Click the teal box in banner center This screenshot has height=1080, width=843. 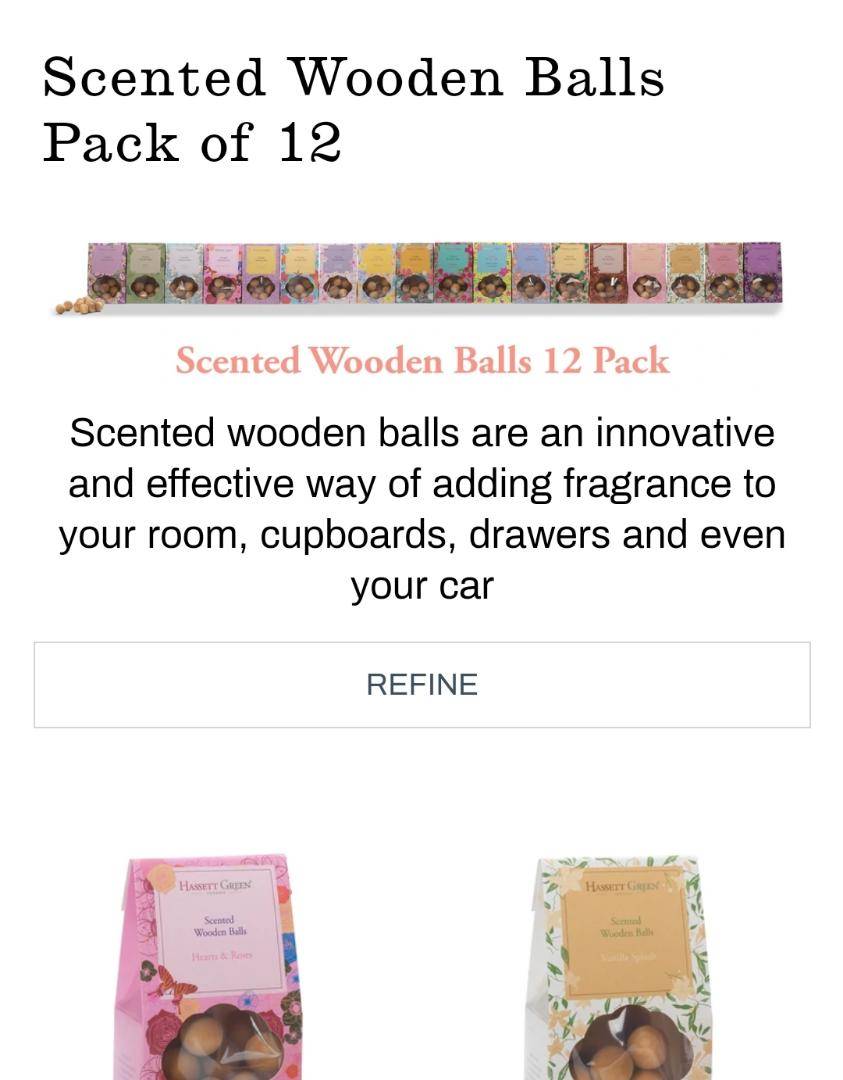[x=453, y=272]
